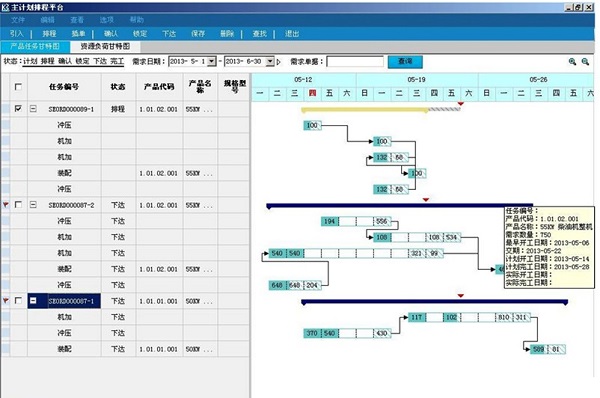Switch to 资源负荷甘特图 tab
The image size is (600, 398).
click(105, 46)
